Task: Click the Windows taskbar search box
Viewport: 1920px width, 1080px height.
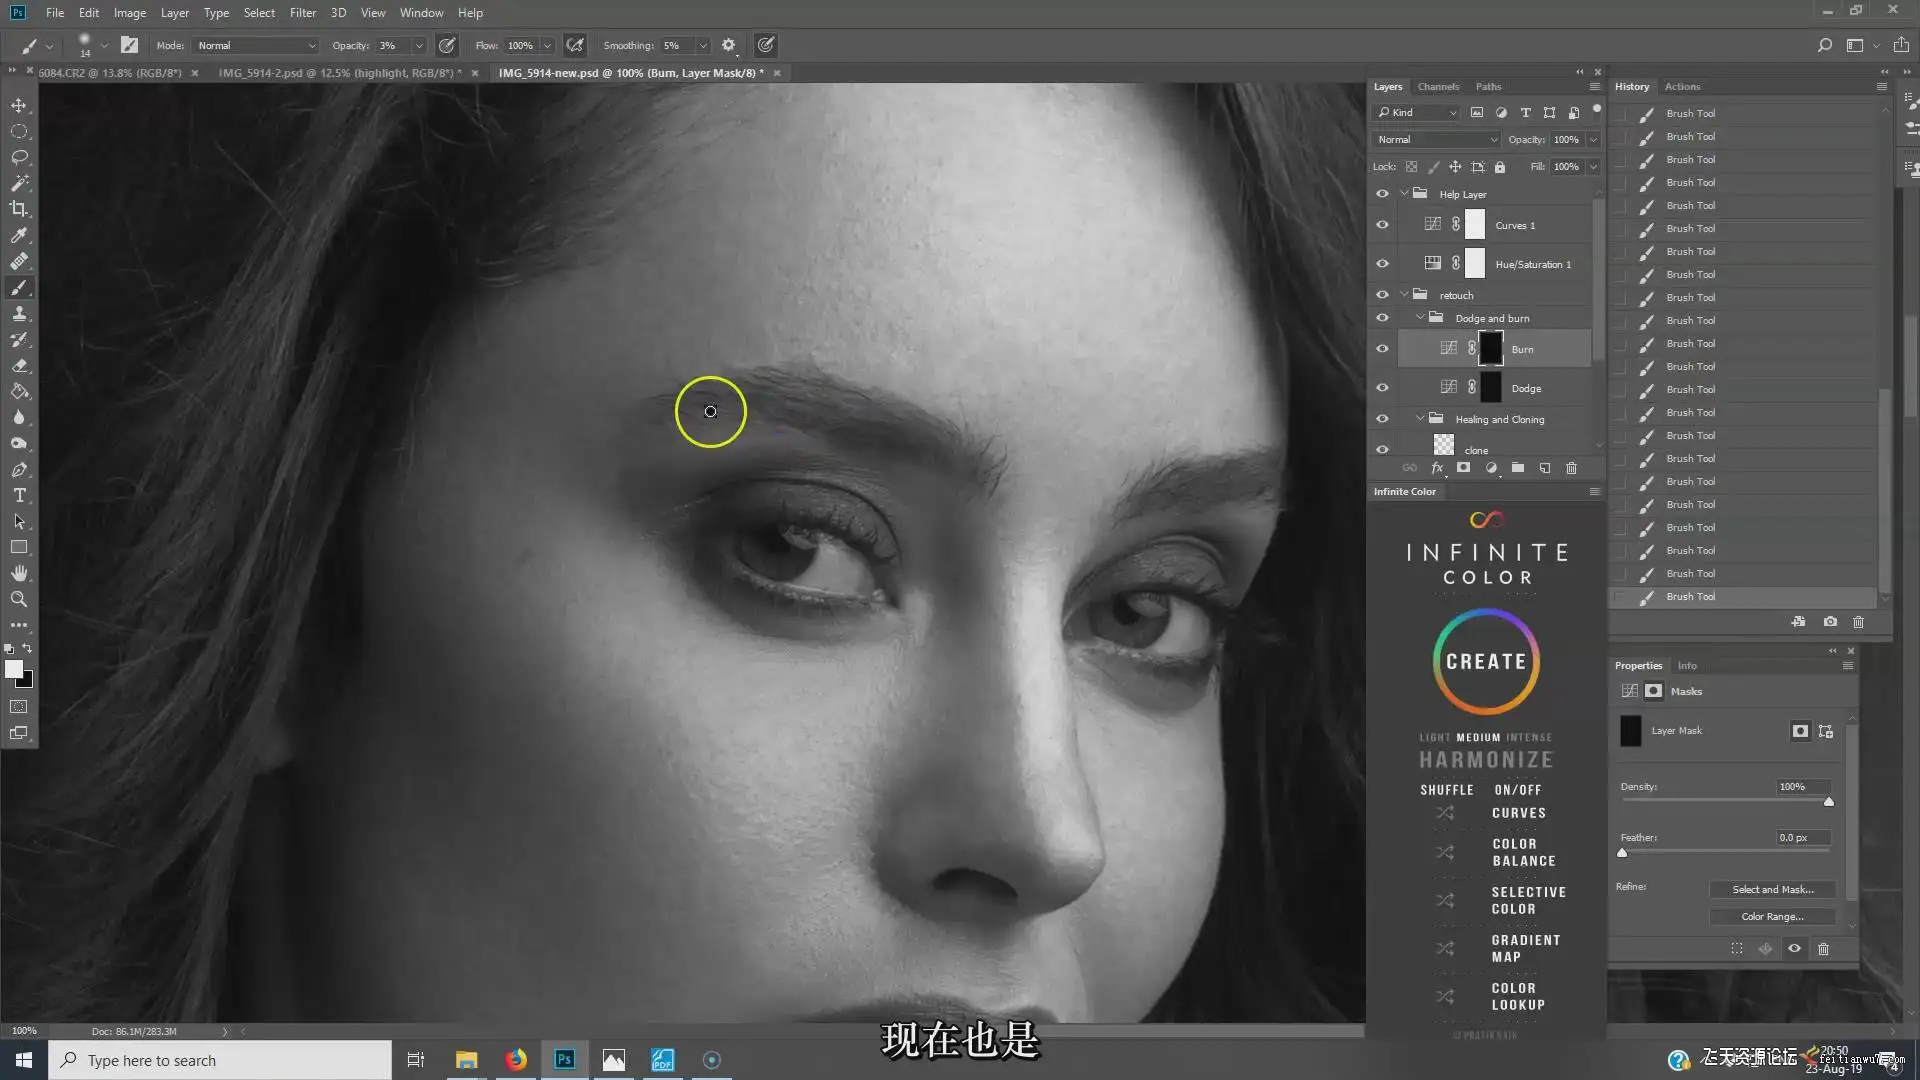Action: pos(220,1060)
